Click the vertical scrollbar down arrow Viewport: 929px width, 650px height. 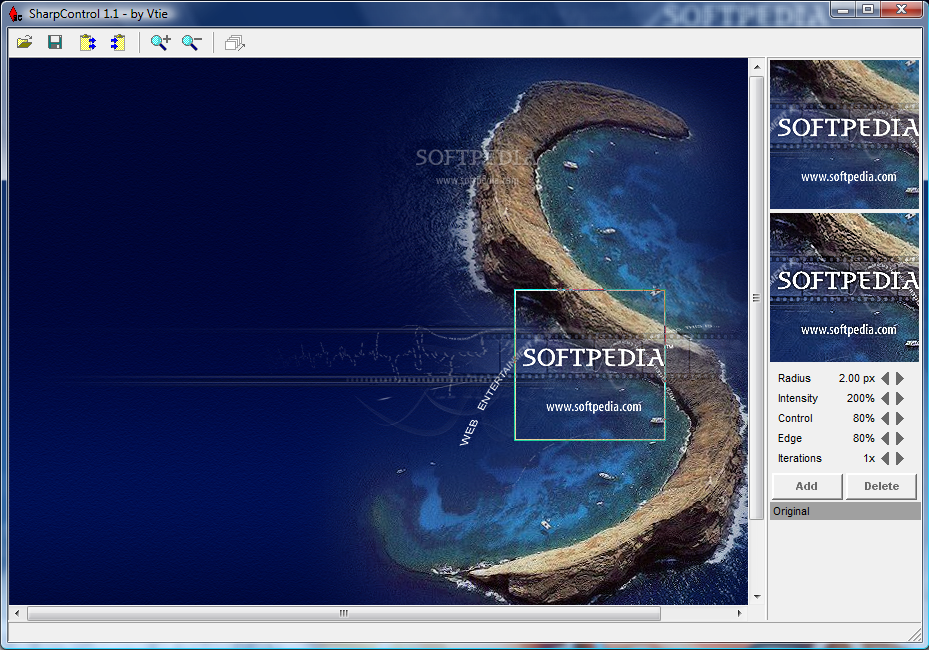(x=757, y=597)
